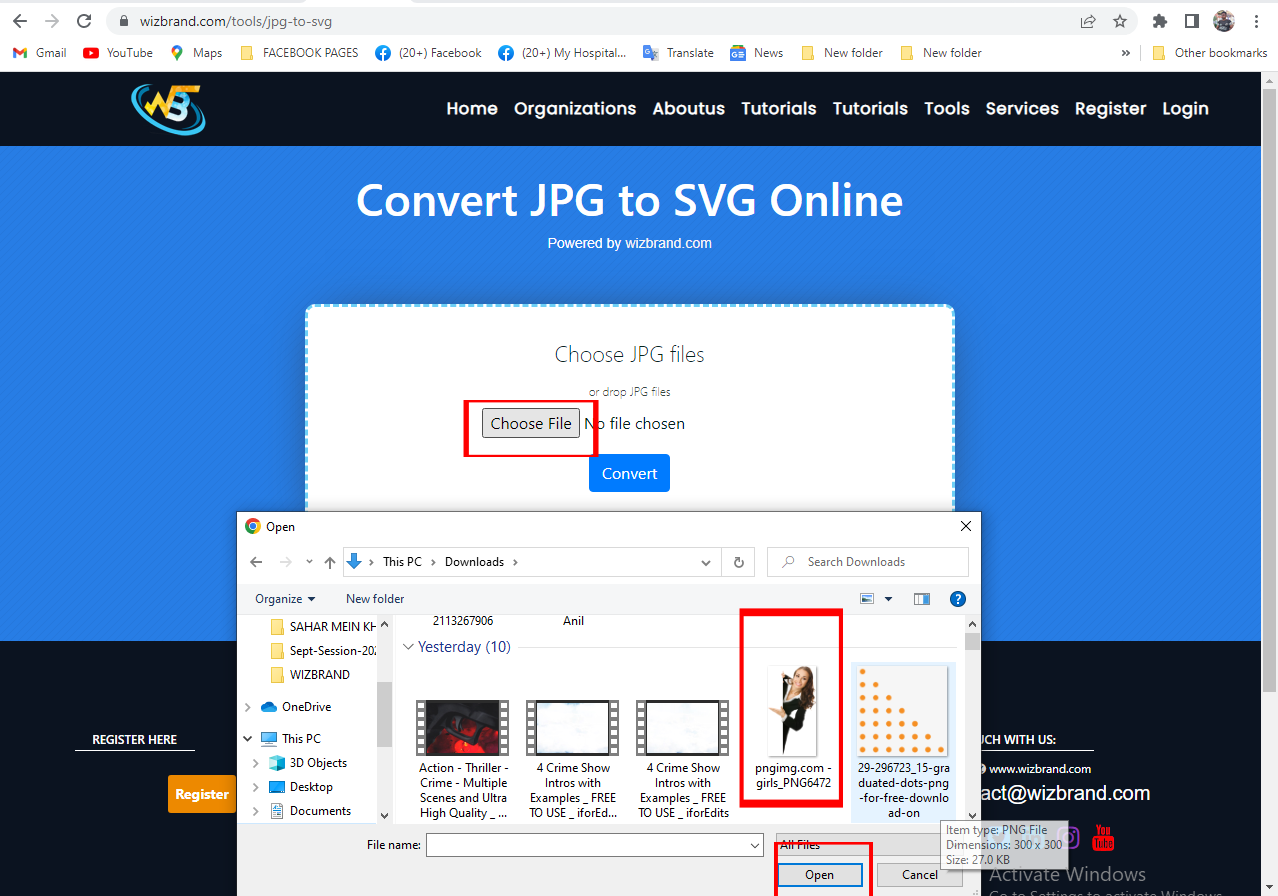Click the Convert button
This screenshot has width=1278, height=896.
(628, 472)
